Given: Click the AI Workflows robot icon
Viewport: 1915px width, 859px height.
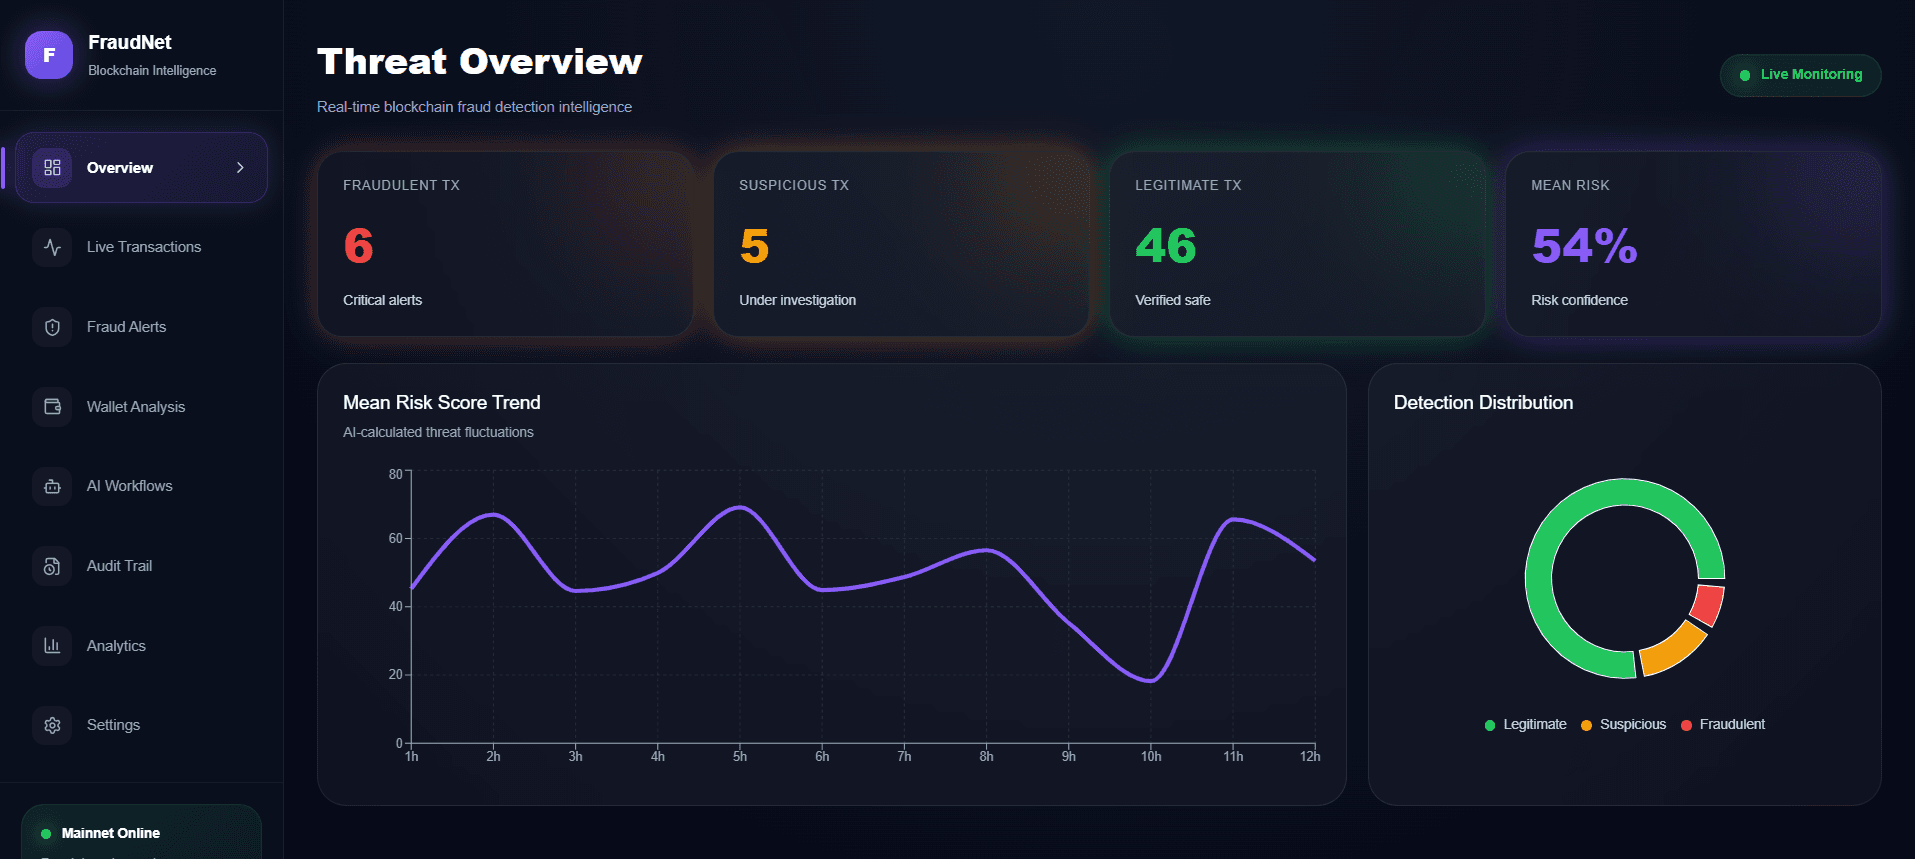Looking at the screenshot, I should [x=52, y=486].
